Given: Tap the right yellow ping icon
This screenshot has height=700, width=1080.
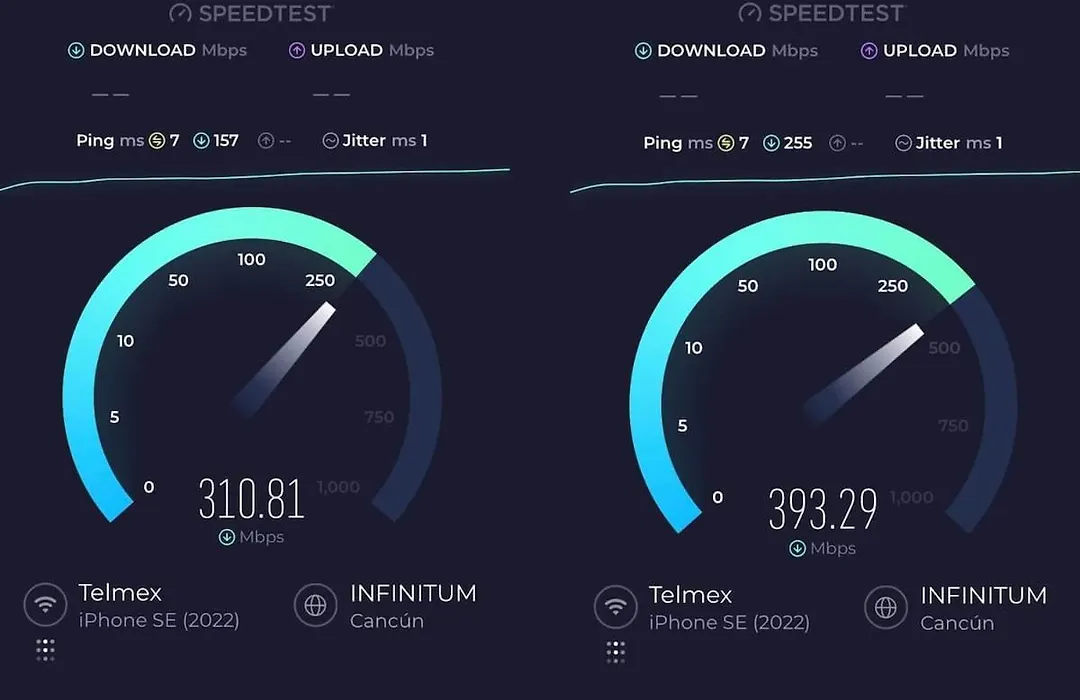Looking at the screenshot, I should (x=726, y=143).
